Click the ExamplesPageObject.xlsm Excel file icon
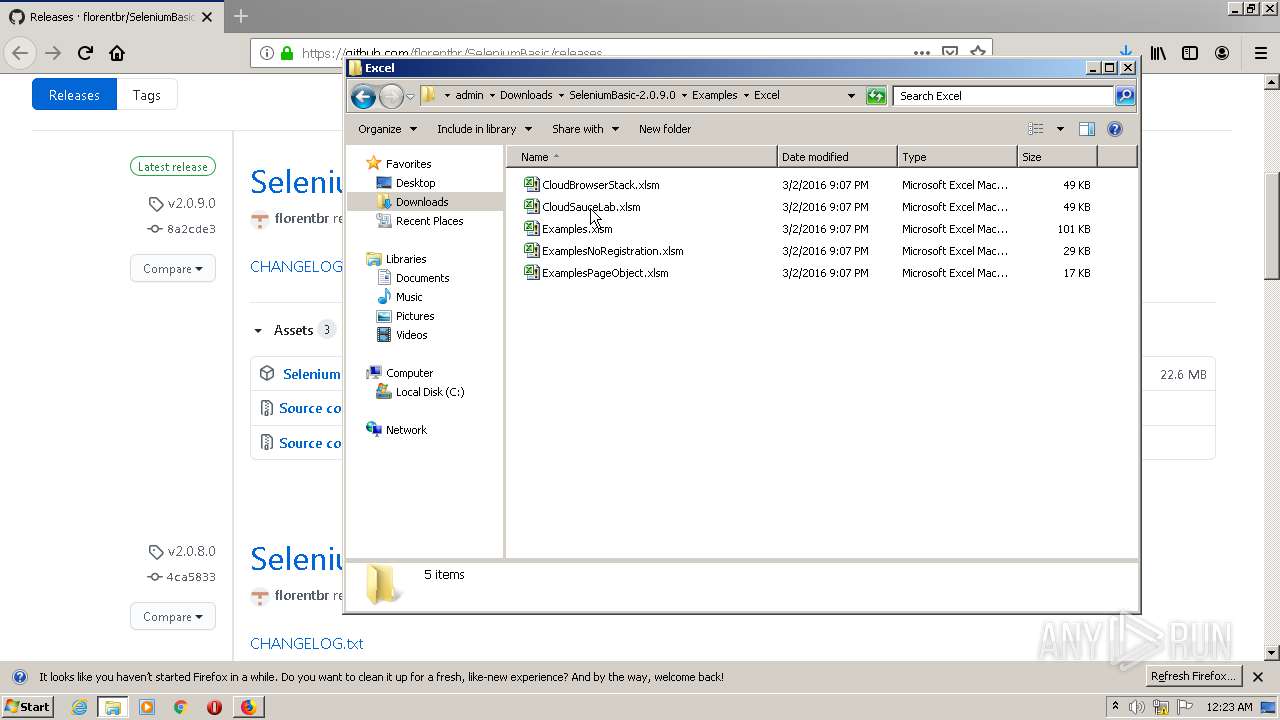This screenshot has width=1280, height=720. [x=532, y=273]
